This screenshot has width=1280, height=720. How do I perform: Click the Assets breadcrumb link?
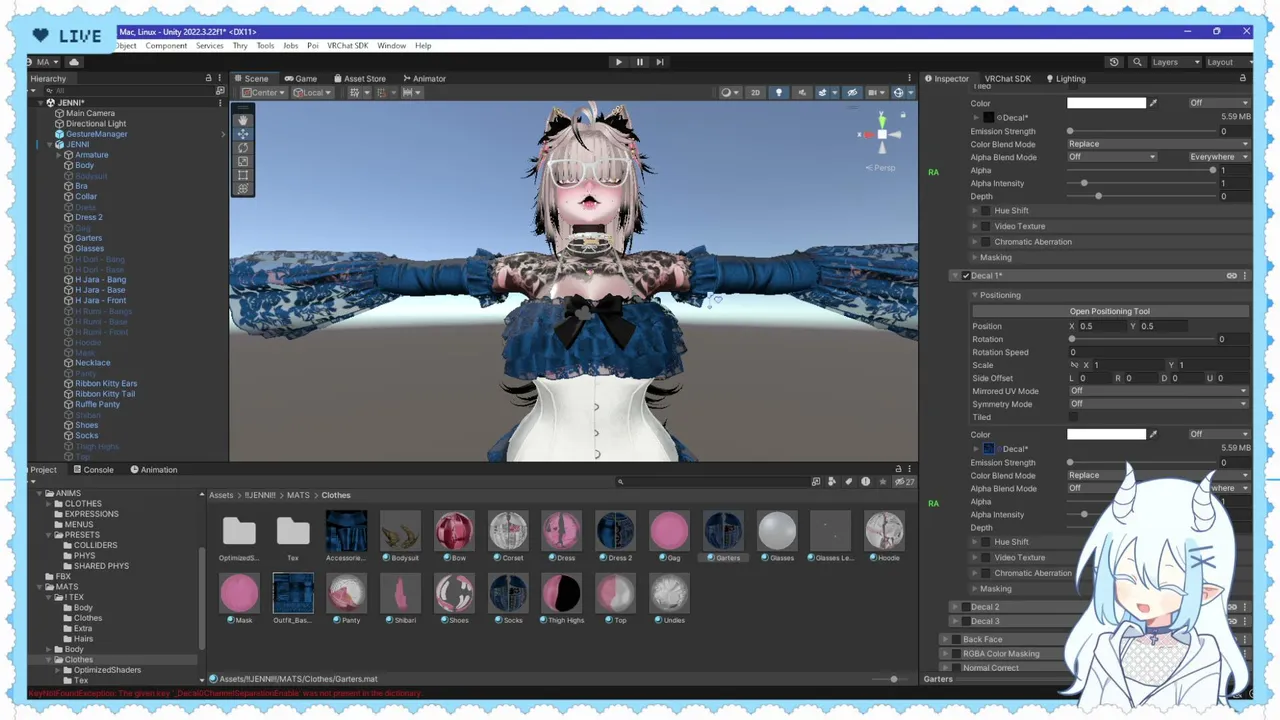pos(221,495)
